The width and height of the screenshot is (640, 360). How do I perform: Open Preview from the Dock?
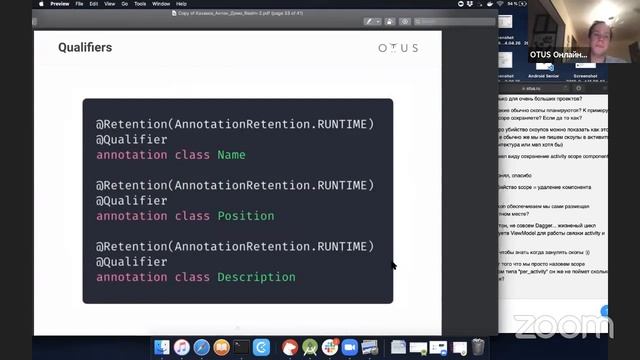369,347
